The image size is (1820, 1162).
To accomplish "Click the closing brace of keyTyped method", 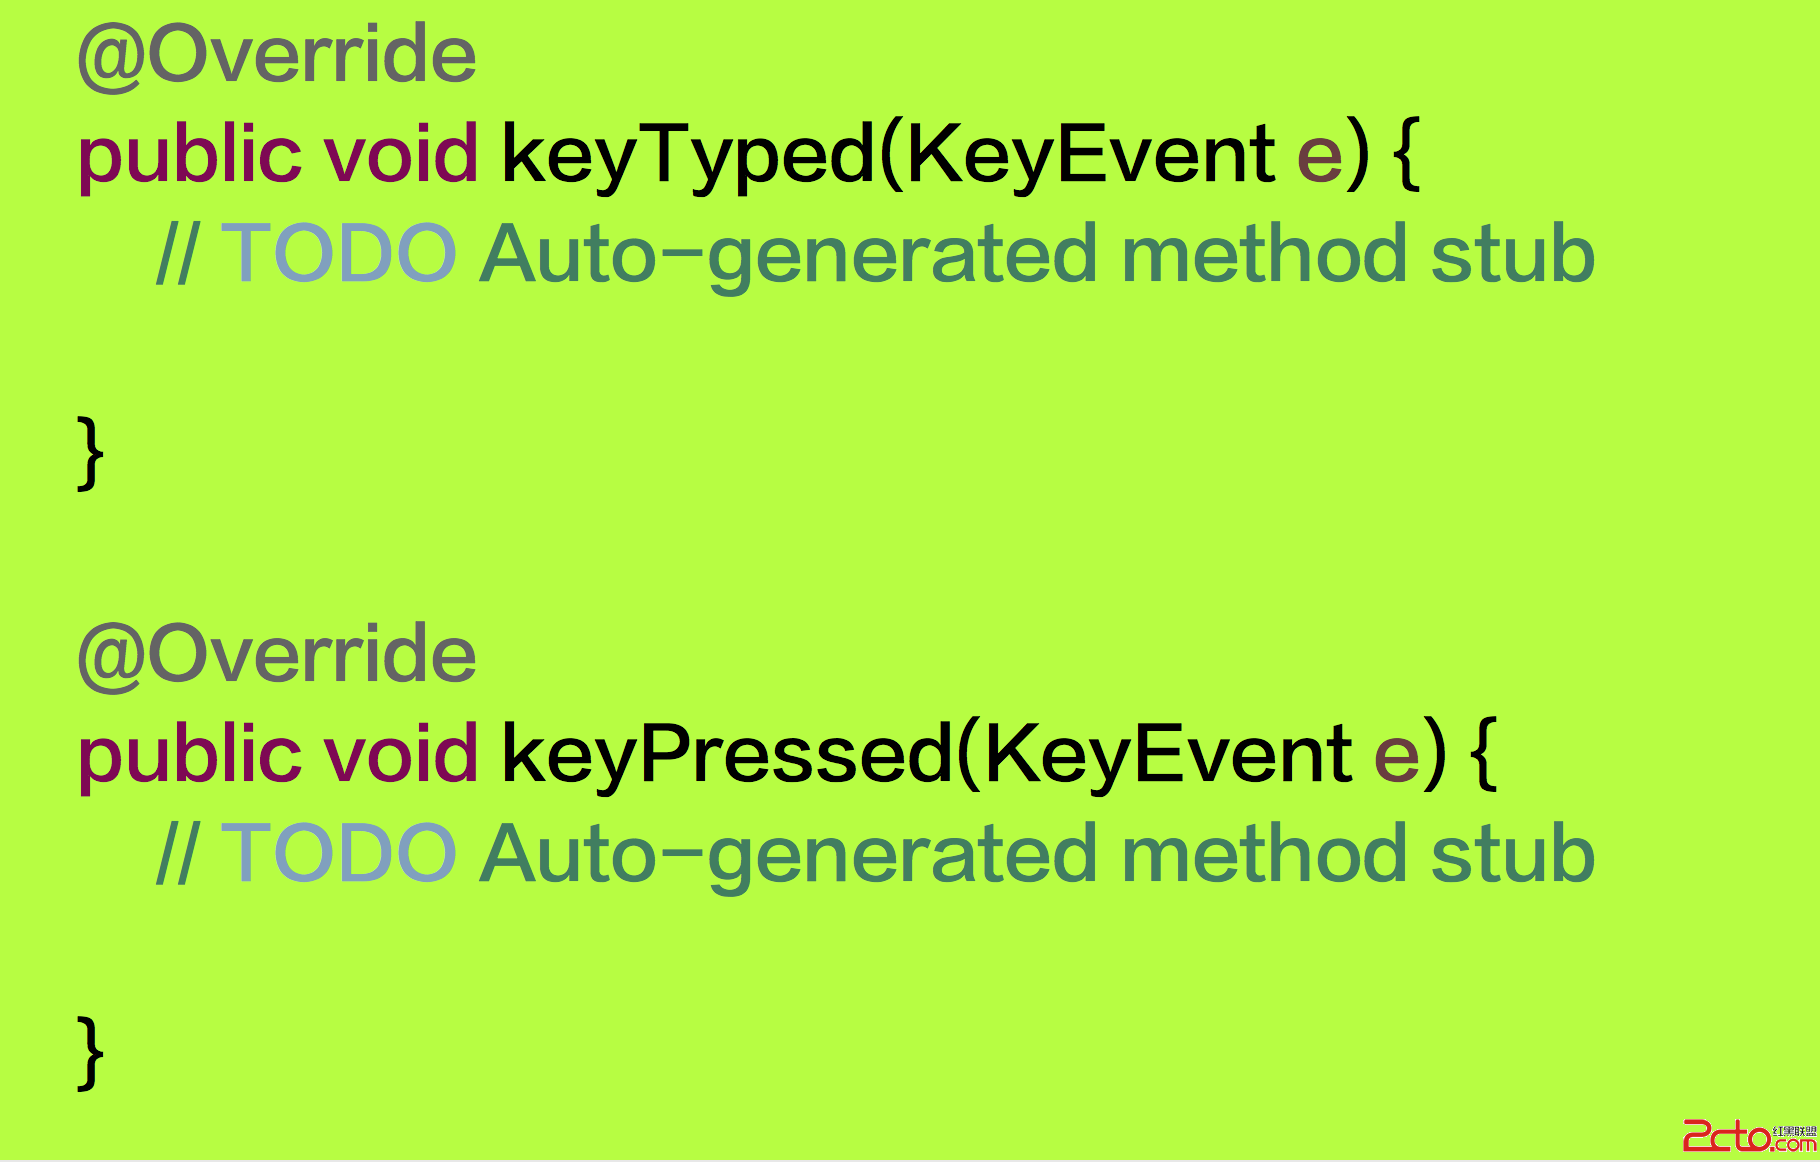I will (x=90, y=454).
